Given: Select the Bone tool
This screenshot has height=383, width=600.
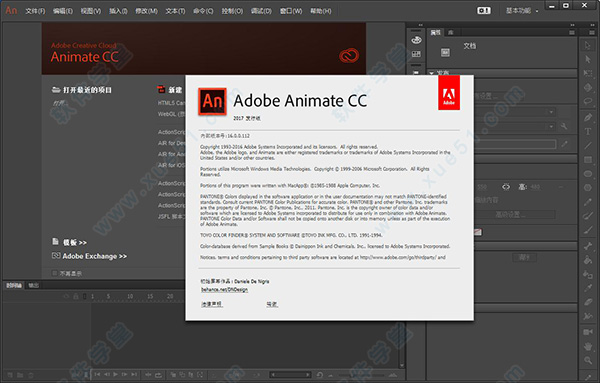Looking at the screenshot, I should 588,246.
